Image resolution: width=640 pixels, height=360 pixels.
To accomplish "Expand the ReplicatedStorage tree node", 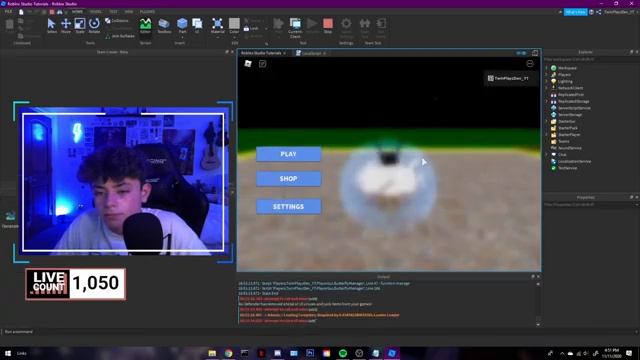I will pos(547,101).
